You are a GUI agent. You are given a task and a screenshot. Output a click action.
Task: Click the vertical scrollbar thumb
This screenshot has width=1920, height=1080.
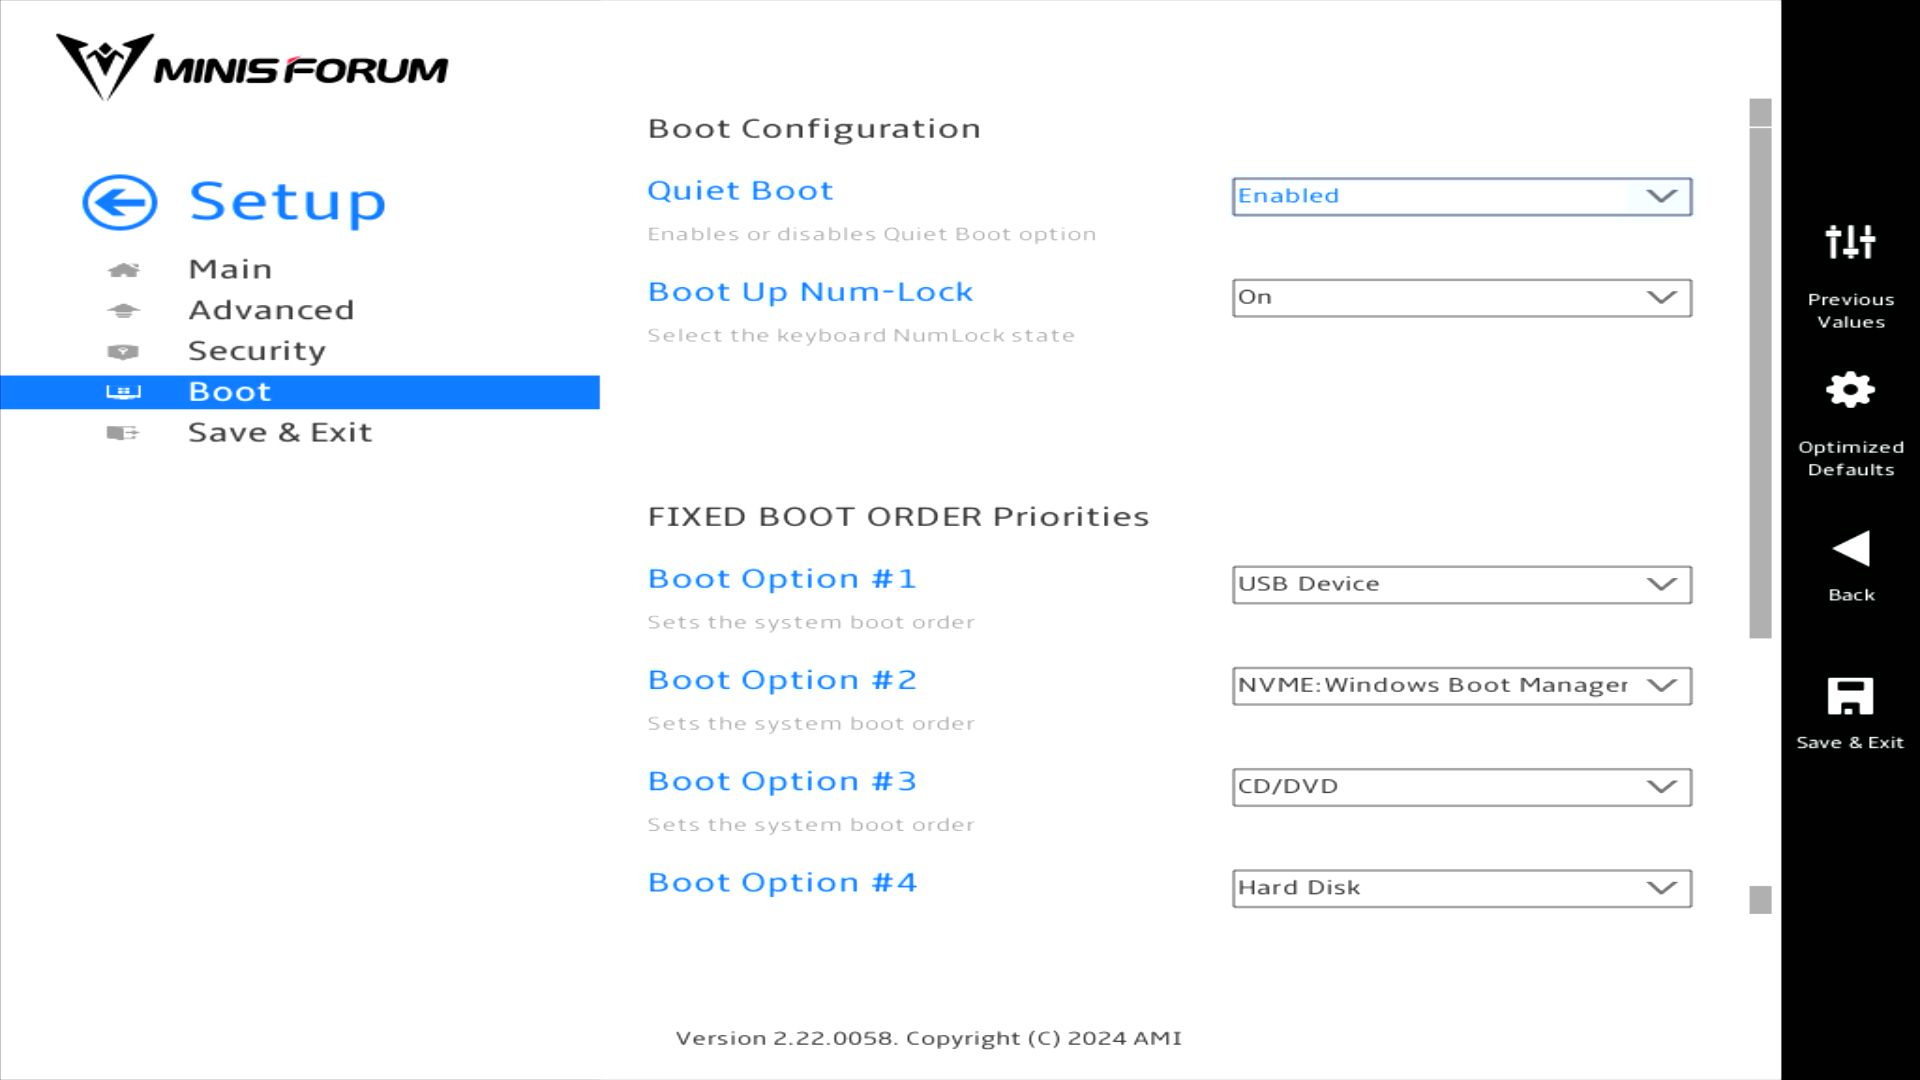(x=1760, y=380)
